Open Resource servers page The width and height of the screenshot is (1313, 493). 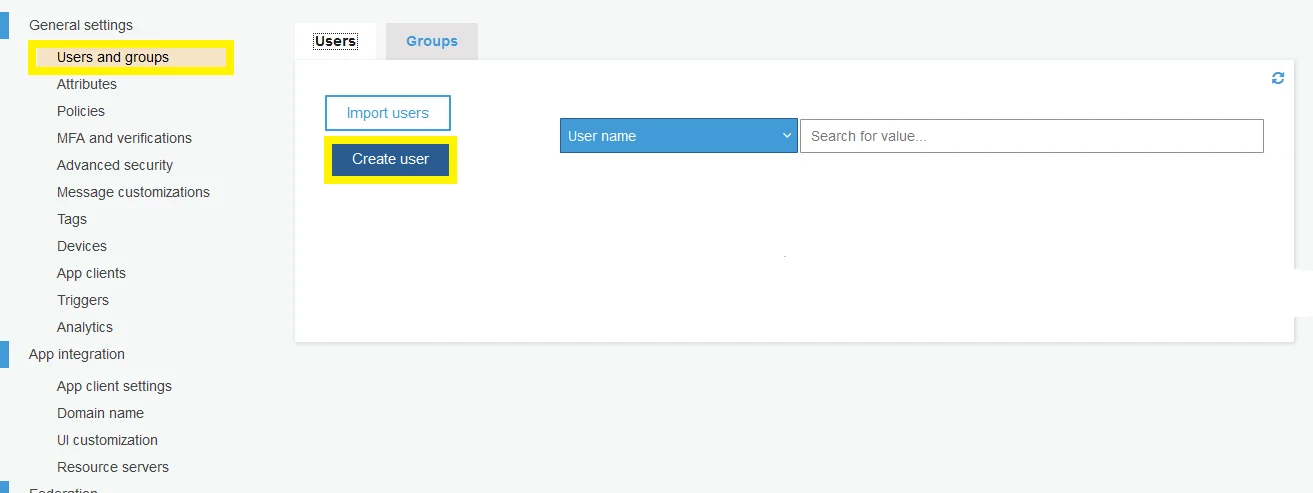coord(113,467)
